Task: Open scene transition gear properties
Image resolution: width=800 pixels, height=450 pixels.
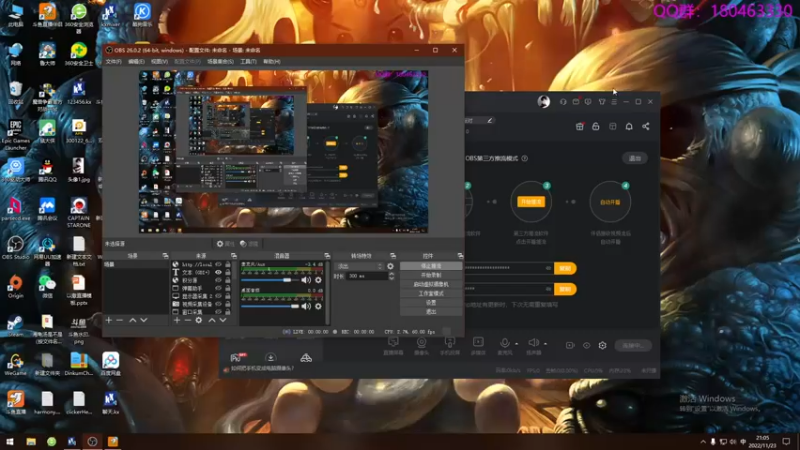Action: (x=390, y=266)
